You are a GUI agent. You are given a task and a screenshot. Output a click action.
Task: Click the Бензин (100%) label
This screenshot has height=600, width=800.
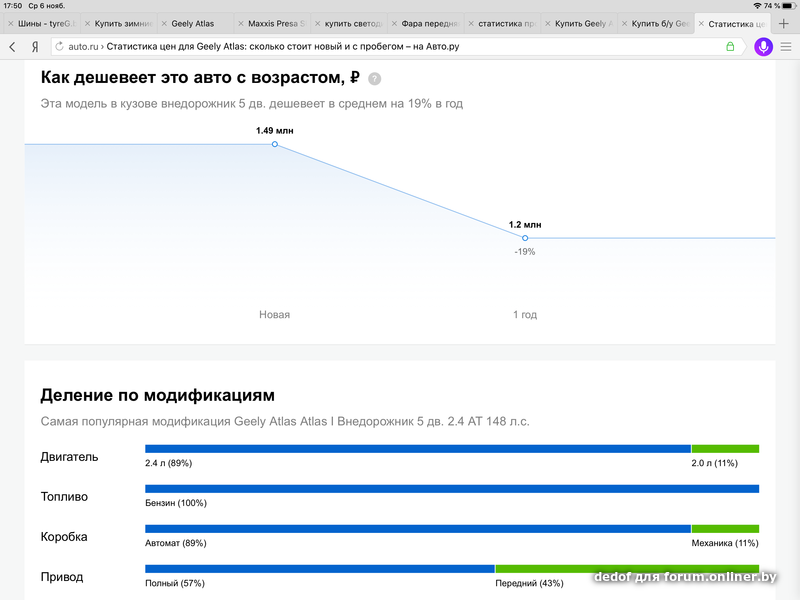(x=176, y=503)
